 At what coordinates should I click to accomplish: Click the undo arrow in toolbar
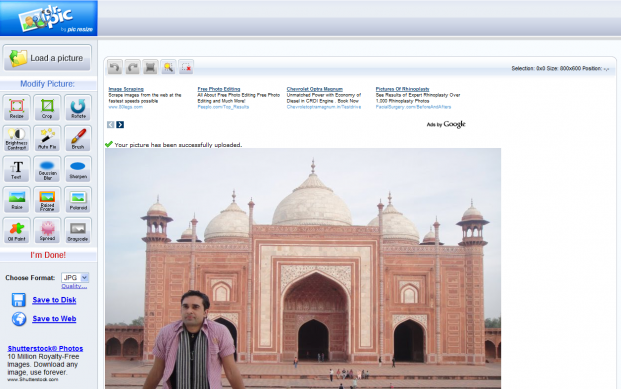[115, 67]
